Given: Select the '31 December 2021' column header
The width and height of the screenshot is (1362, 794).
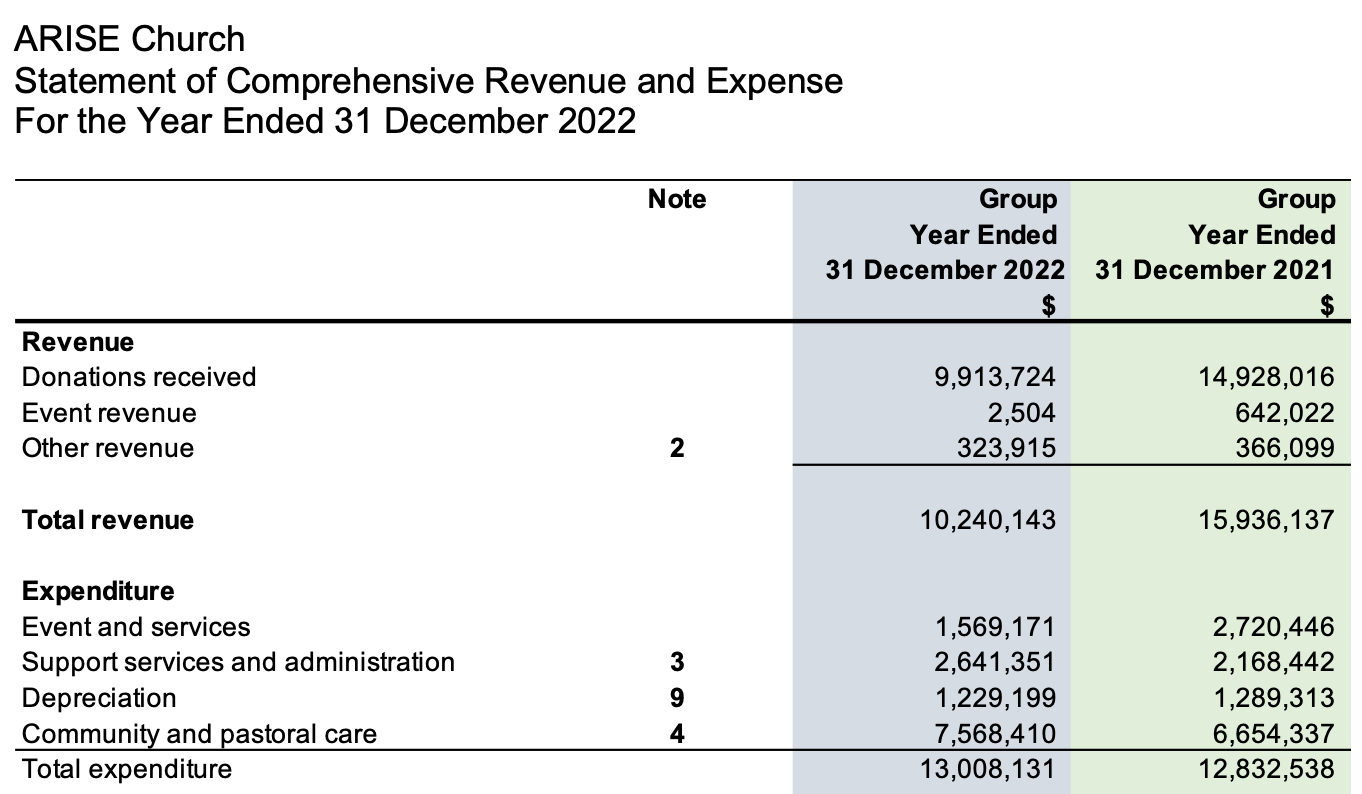Looking at the screenshot, I should click(1215, 270).
